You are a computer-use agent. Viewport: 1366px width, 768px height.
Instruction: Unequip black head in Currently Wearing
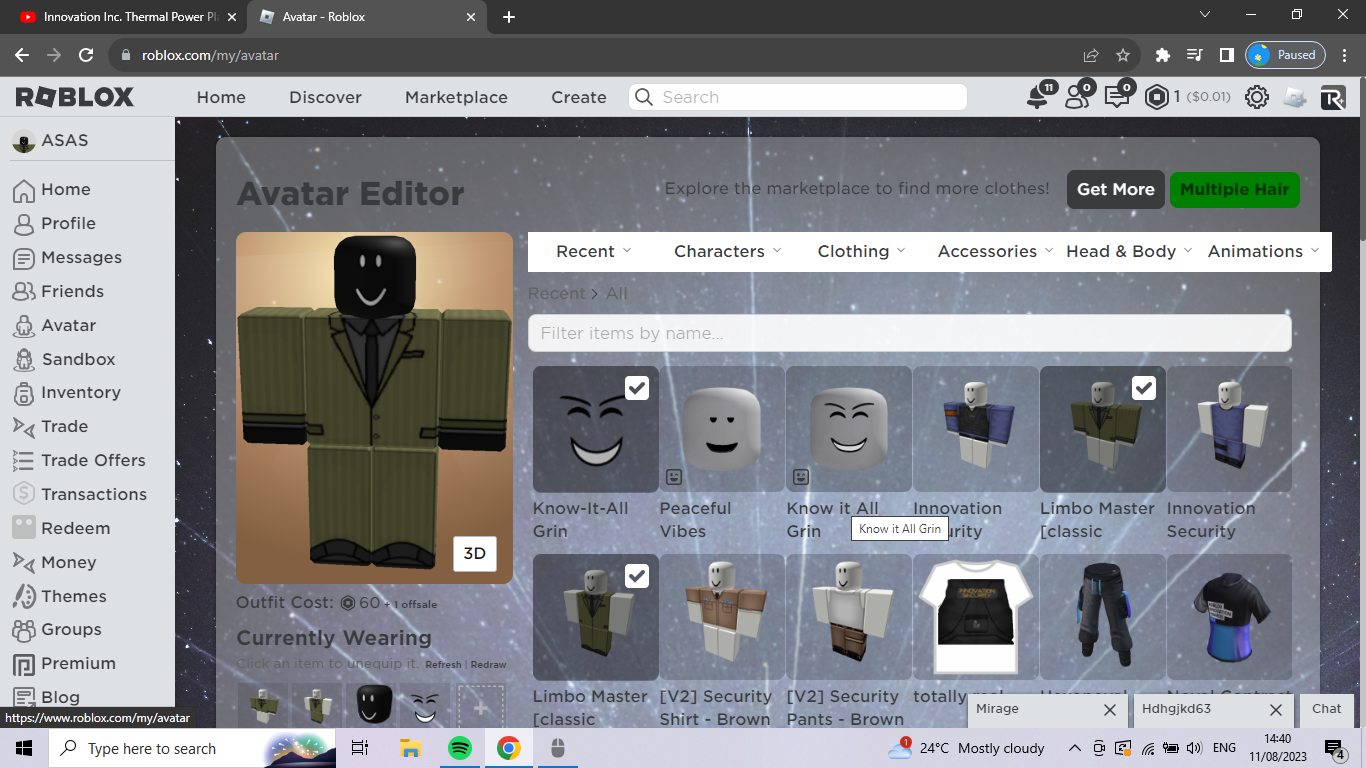374,705
